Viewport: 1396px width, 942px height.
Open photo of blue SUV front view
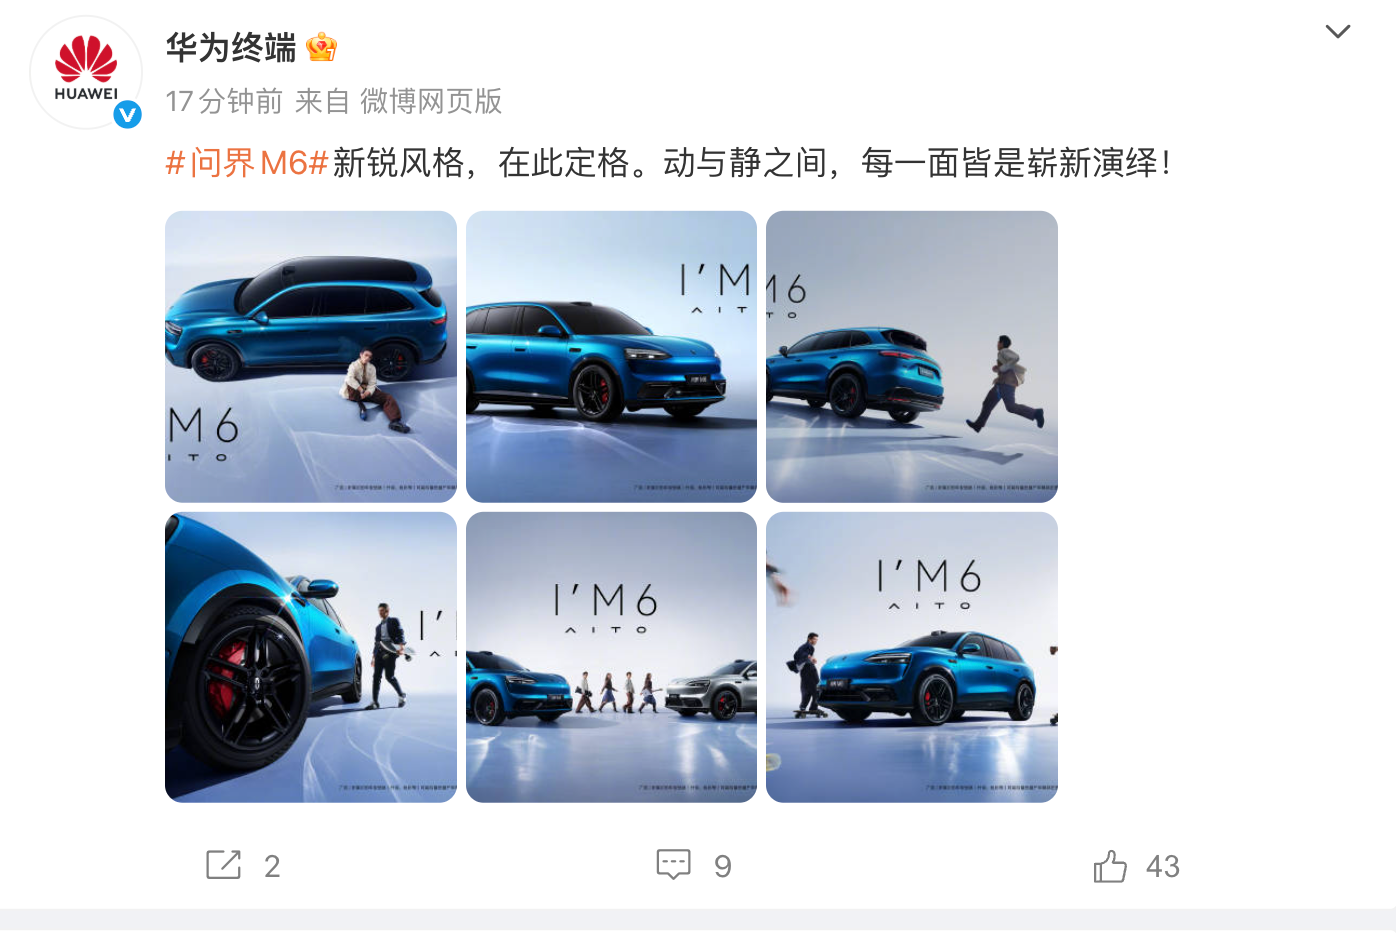[x=611, y=357]
